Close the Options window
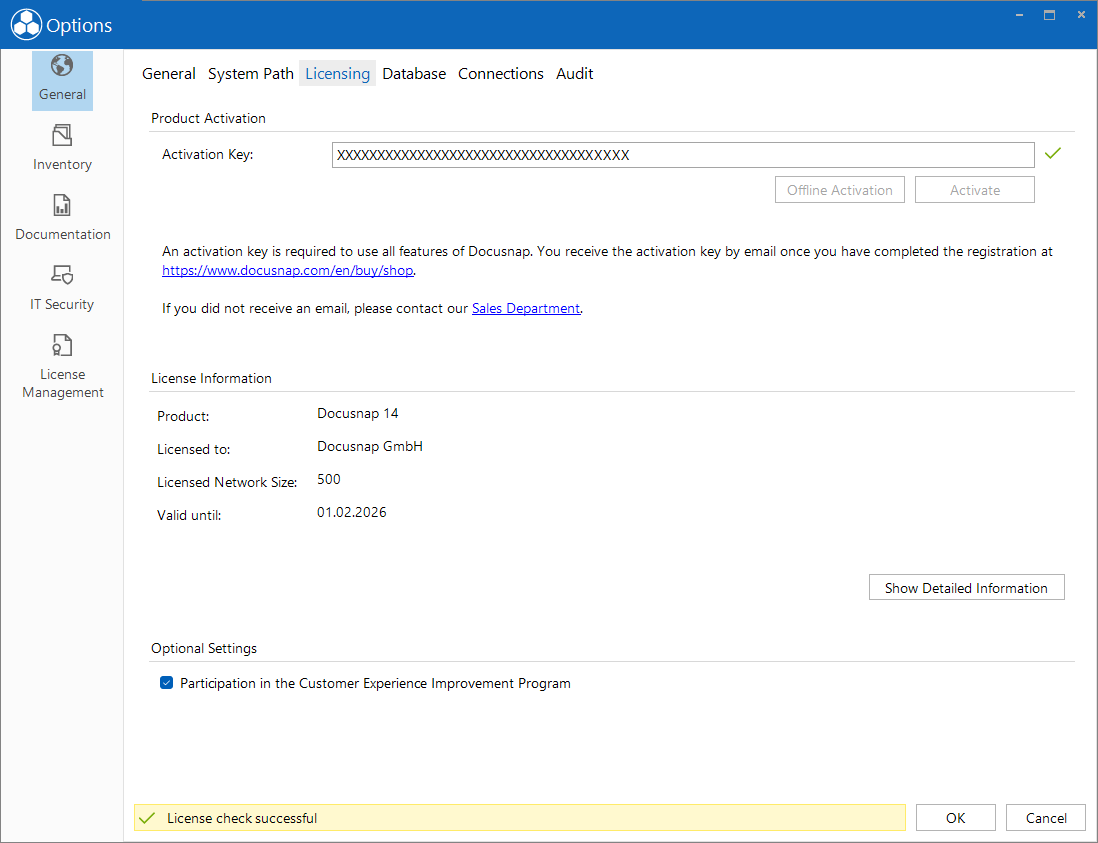Viewport: 1098px width, 843px height. pyautogui.click(x=1081, y=15)
